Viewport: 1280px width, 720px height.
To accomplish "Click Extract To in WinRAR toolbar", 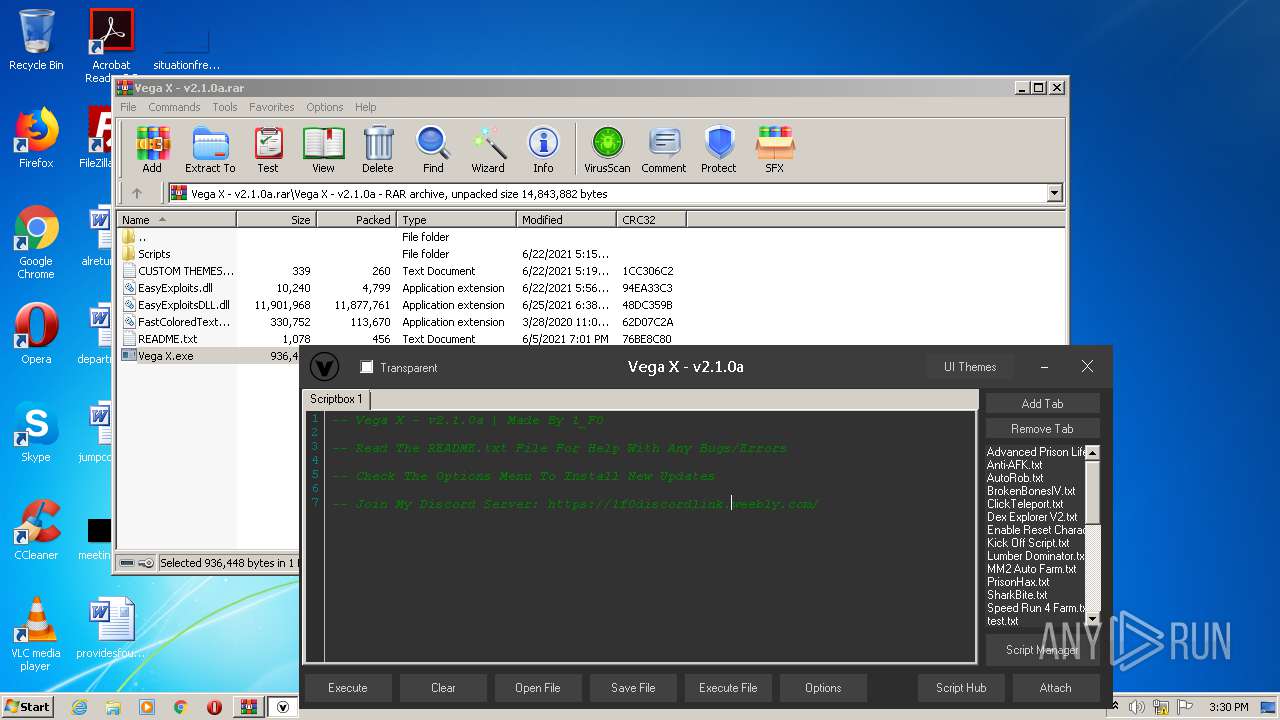I will pos(210,150).
